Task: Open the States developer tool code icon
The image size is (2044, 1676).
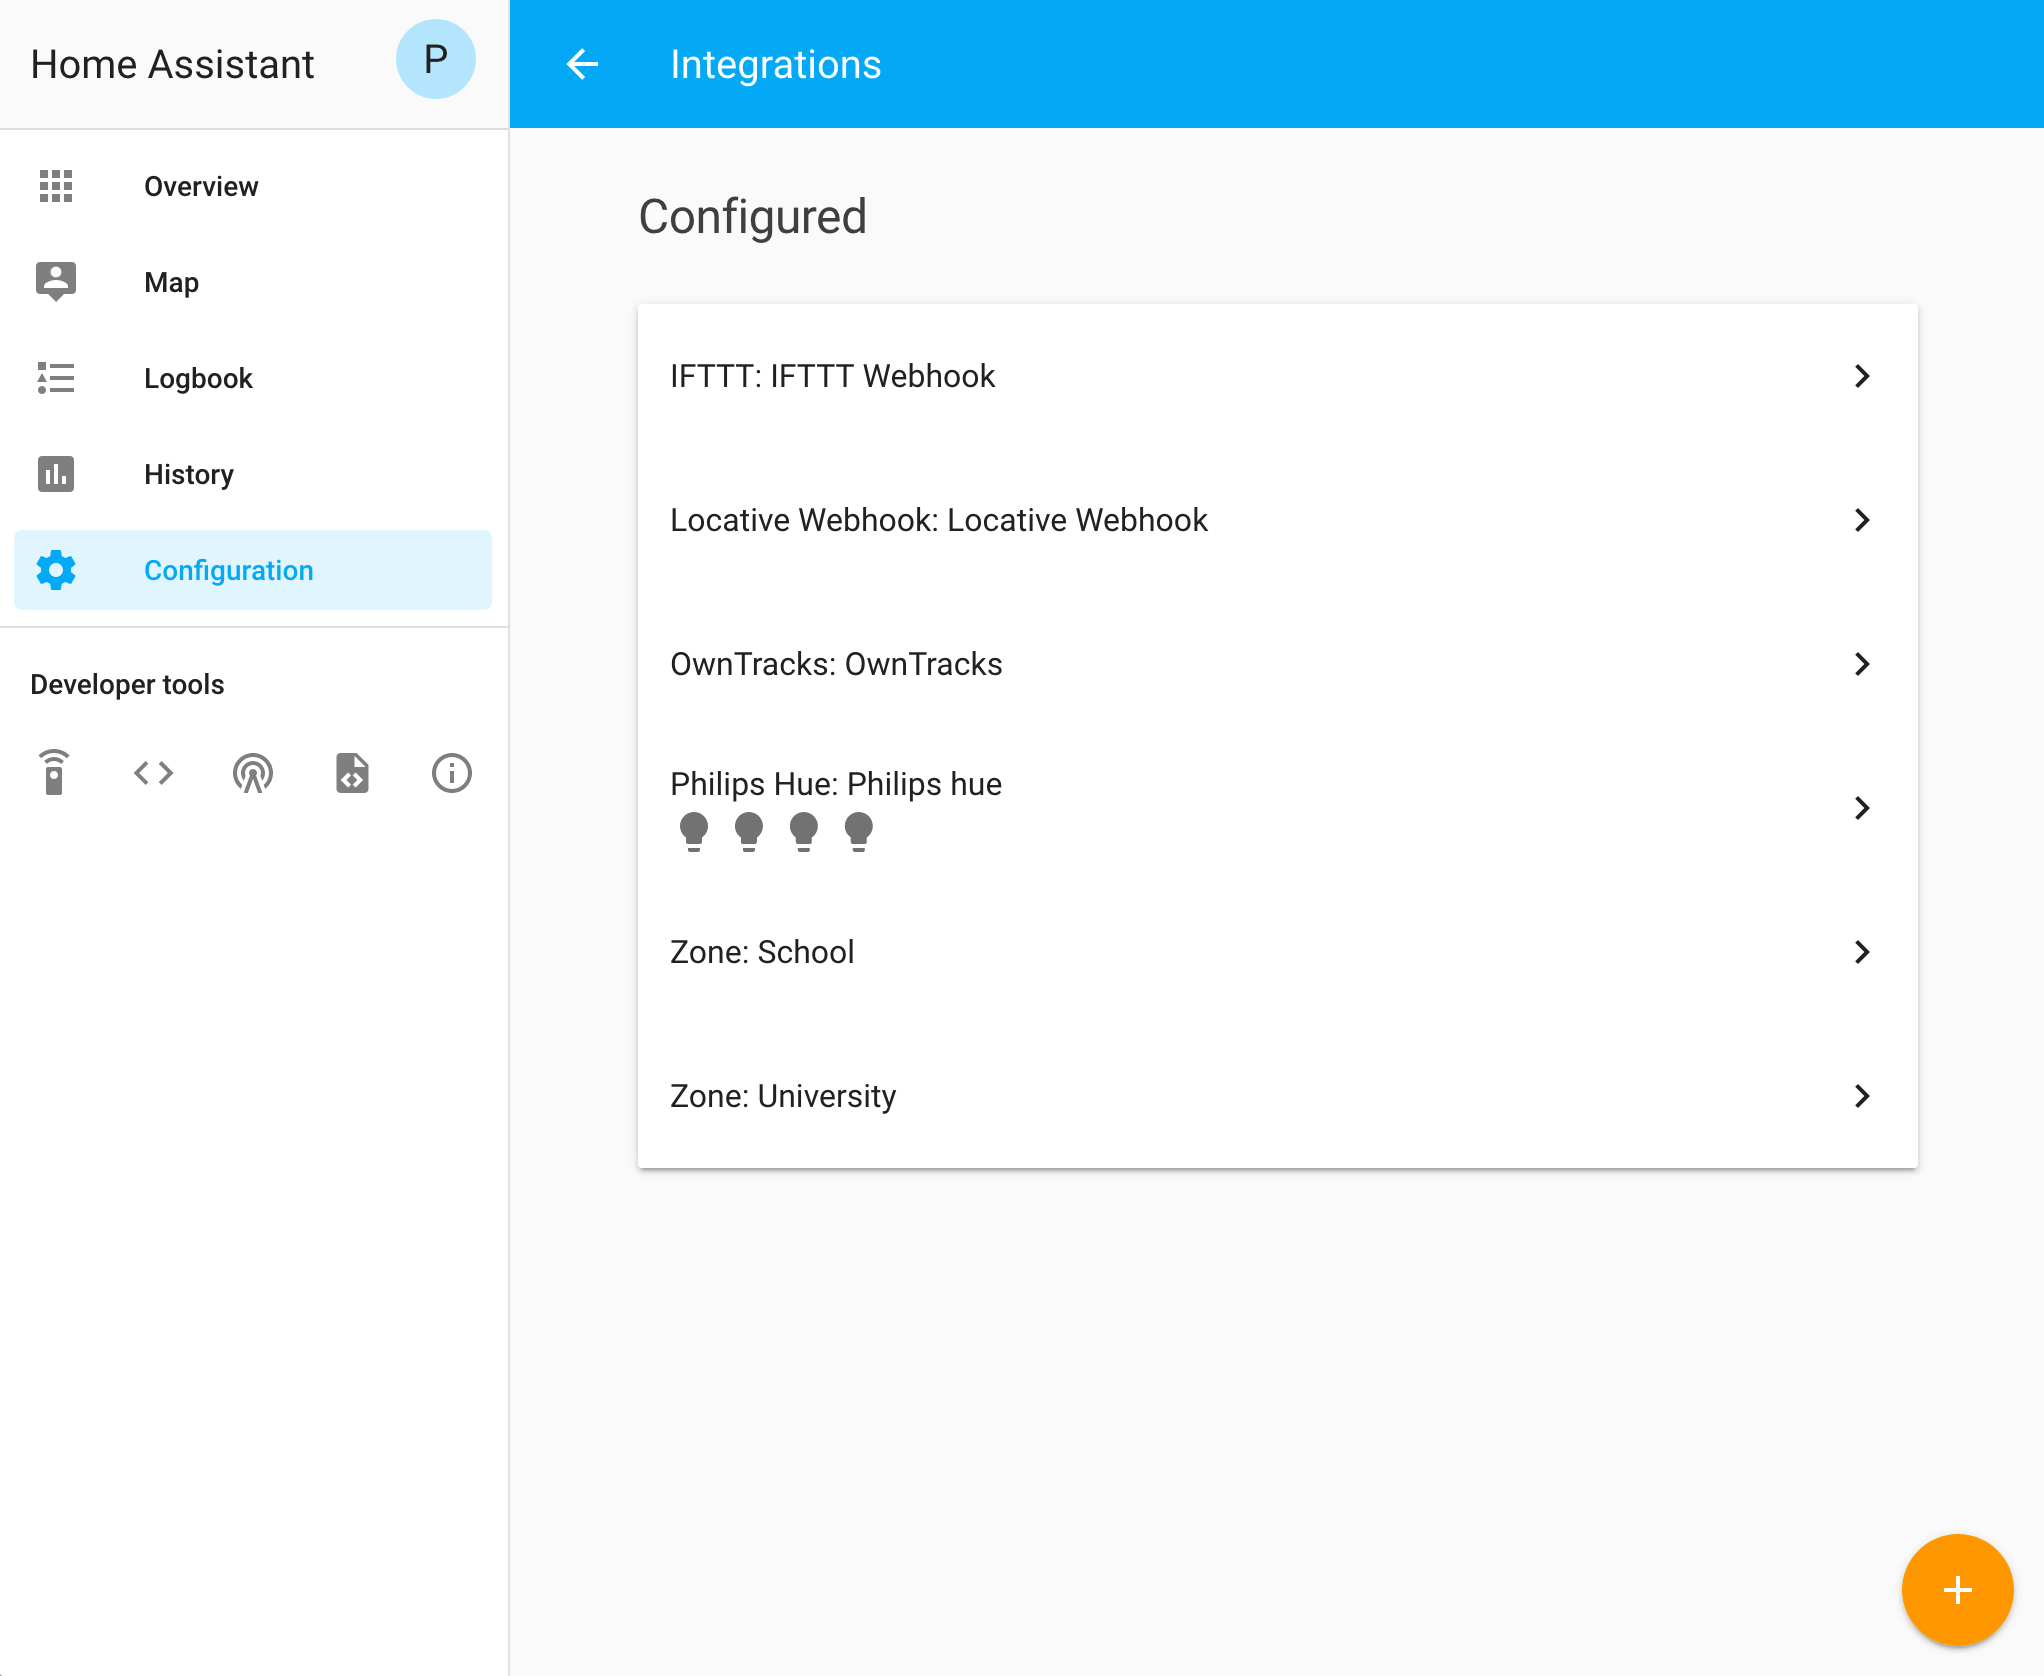Action: pyautogui.click(x=154, y=773)
